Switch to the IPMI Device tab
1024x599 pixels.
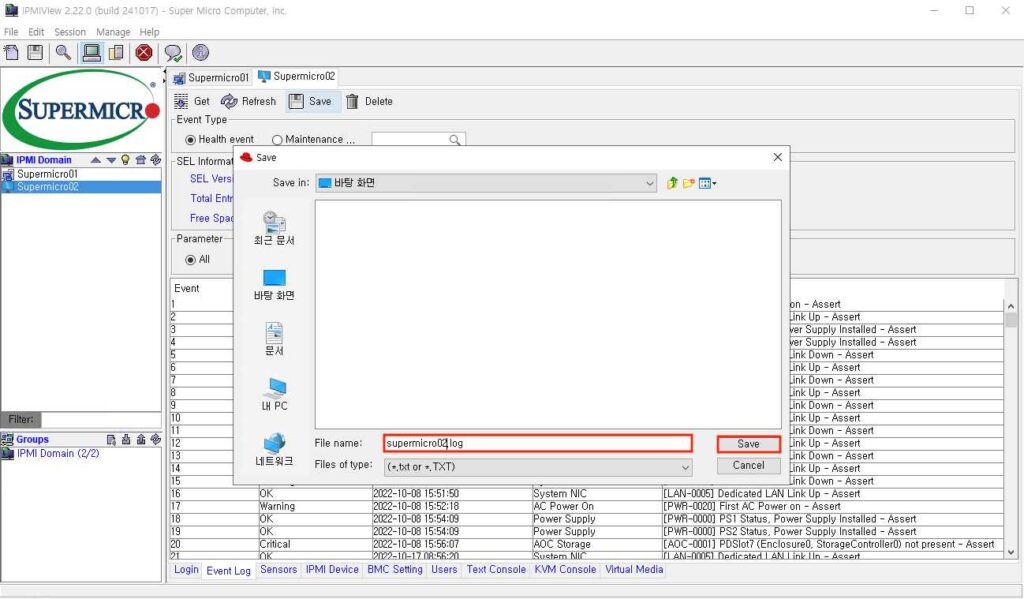pyautogui.click(x=332, y=570)
